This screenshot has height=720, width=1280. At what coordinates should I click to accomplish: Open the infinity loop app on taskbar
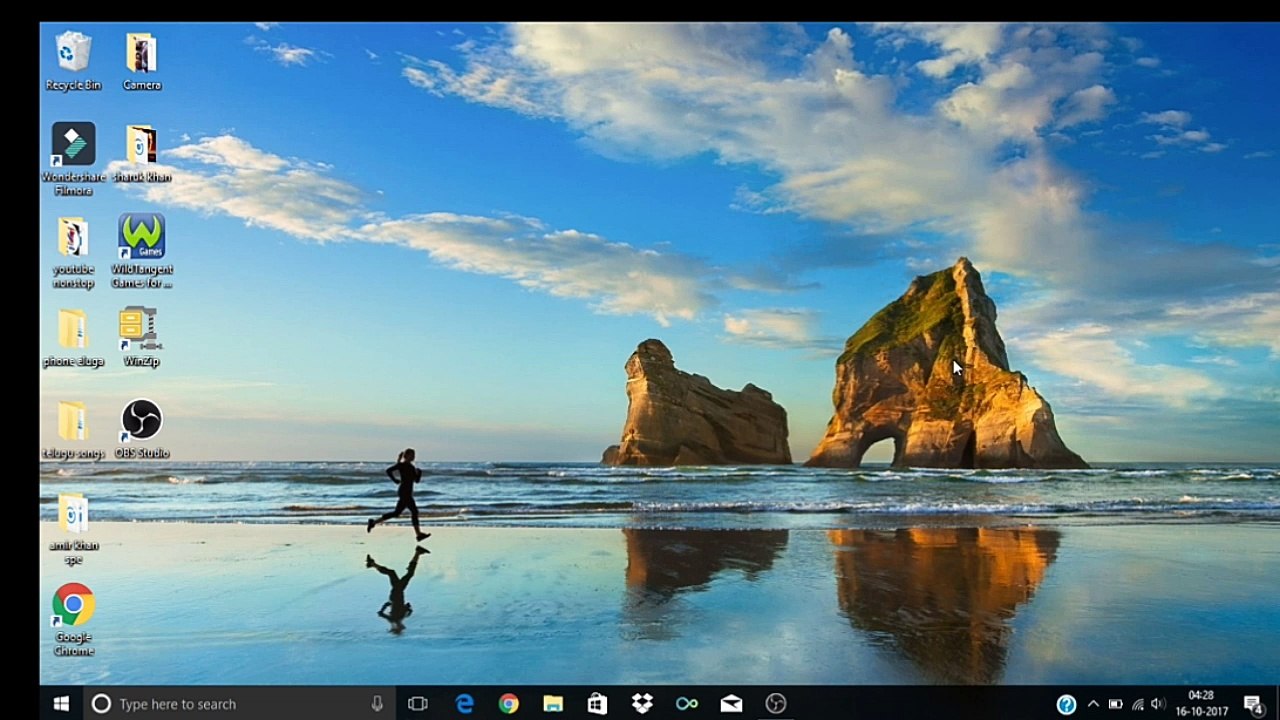click(687, 704)
